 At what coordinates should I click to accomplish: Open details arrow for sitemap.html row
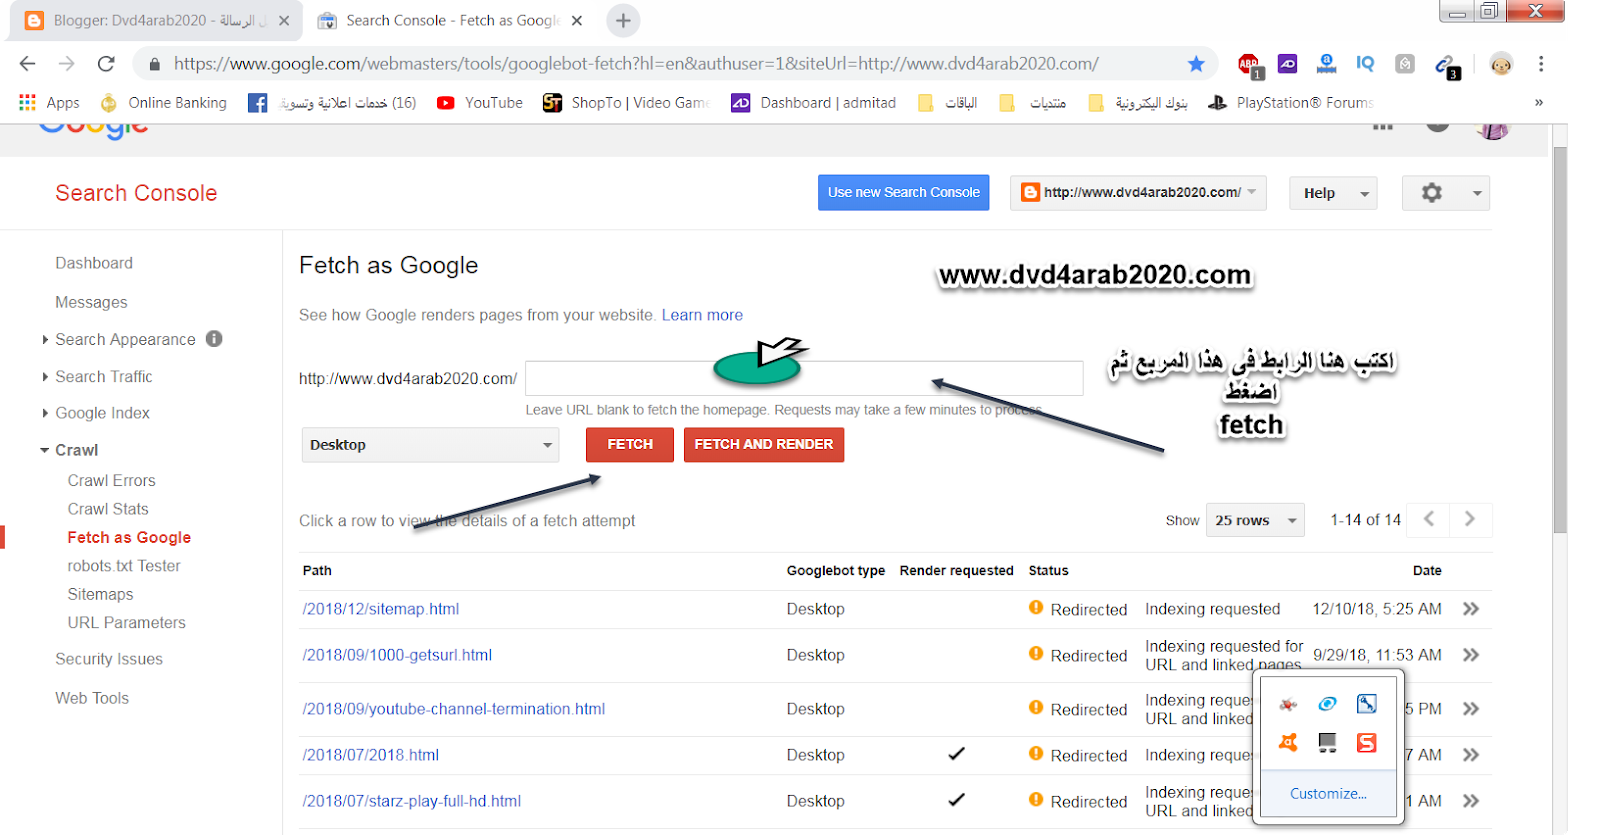(x=1470, y=609)
